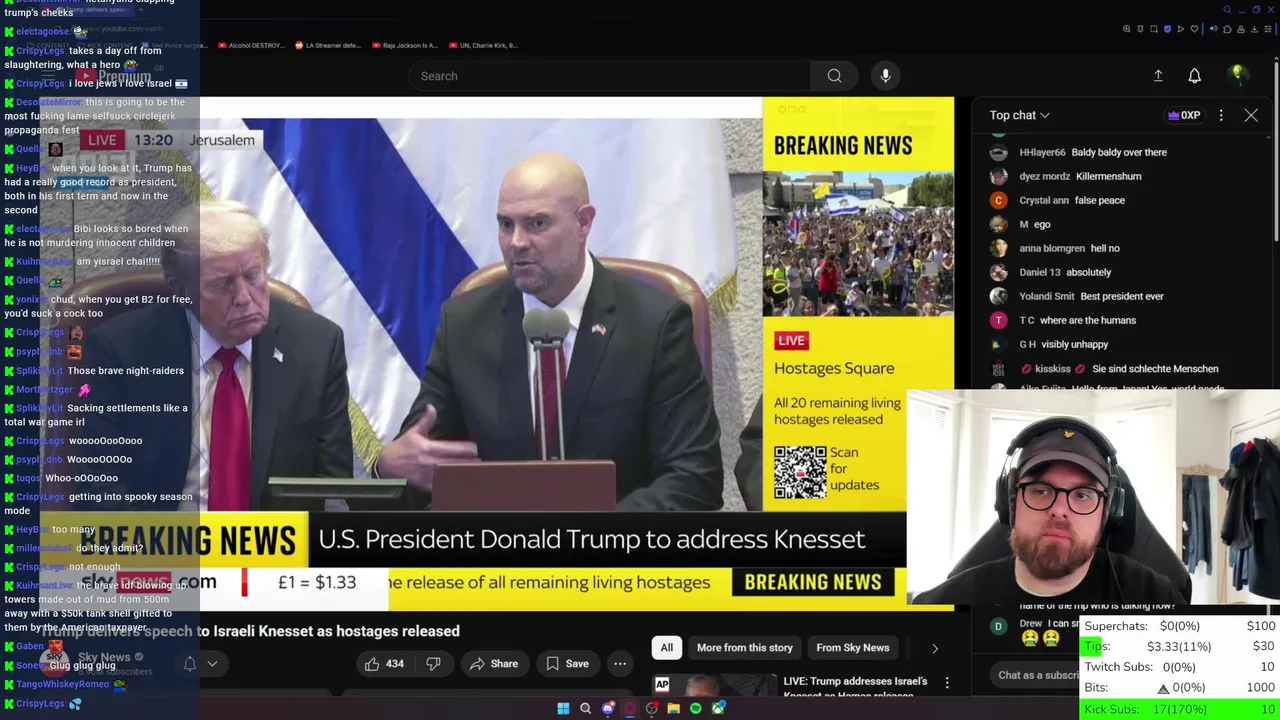Screen dimensions: 1280x720
Task: Click the subscription notification bell icon
Action: (x=190, y=664)
